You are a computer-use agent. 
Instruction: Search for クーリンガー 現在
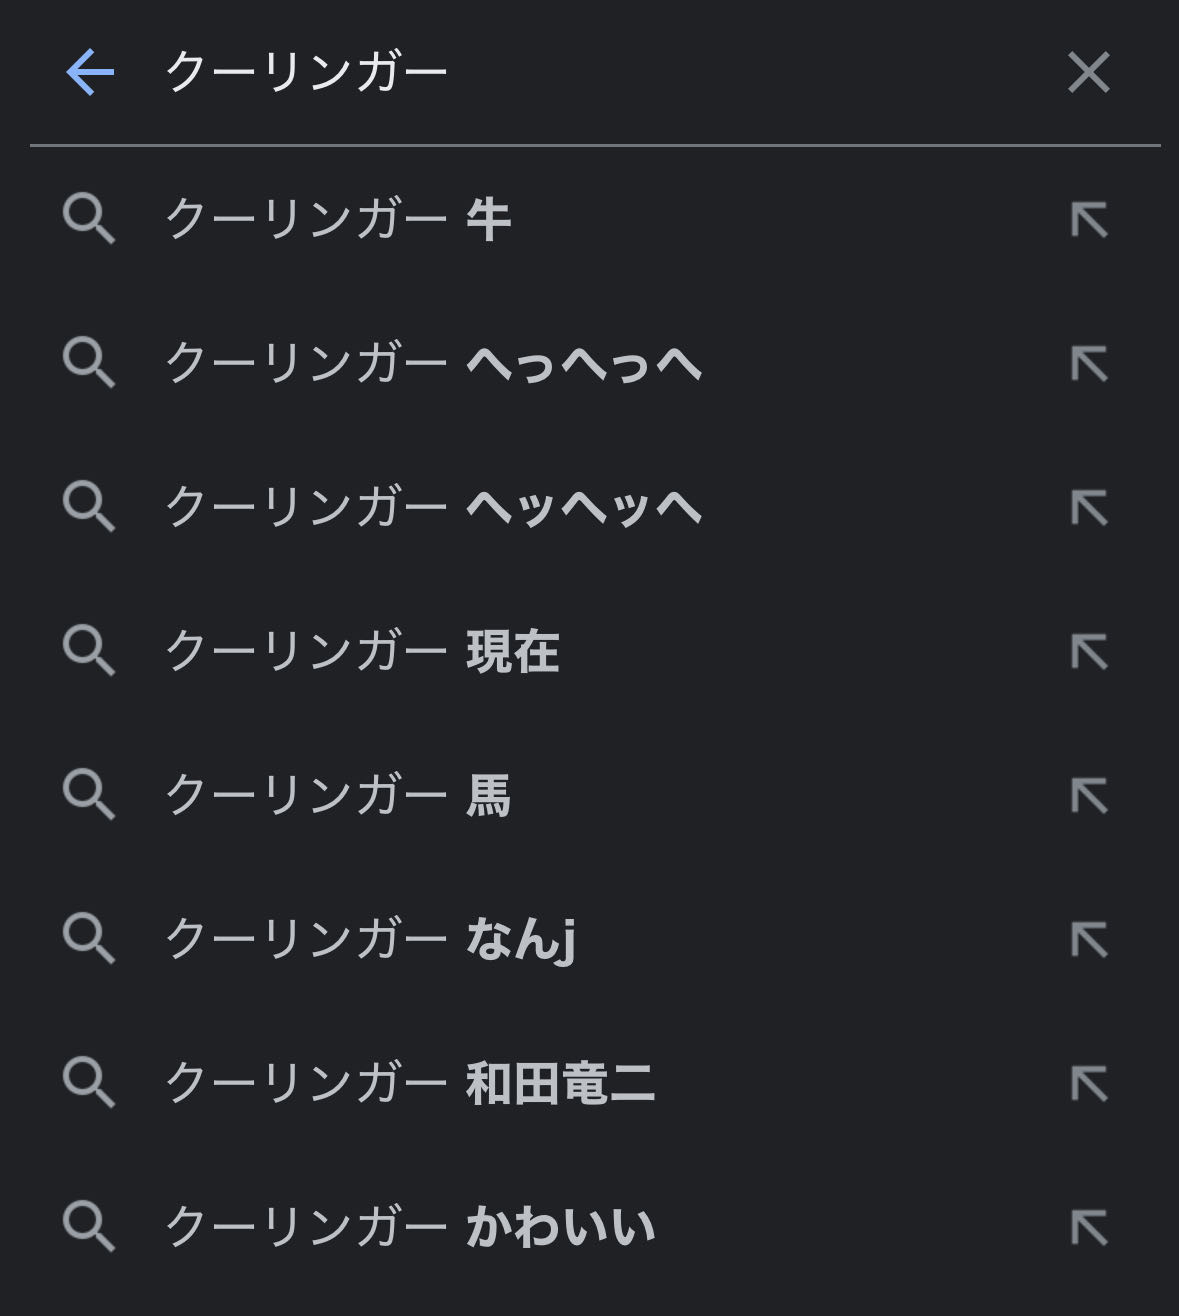pyautogui.click(x=362, y=651)
